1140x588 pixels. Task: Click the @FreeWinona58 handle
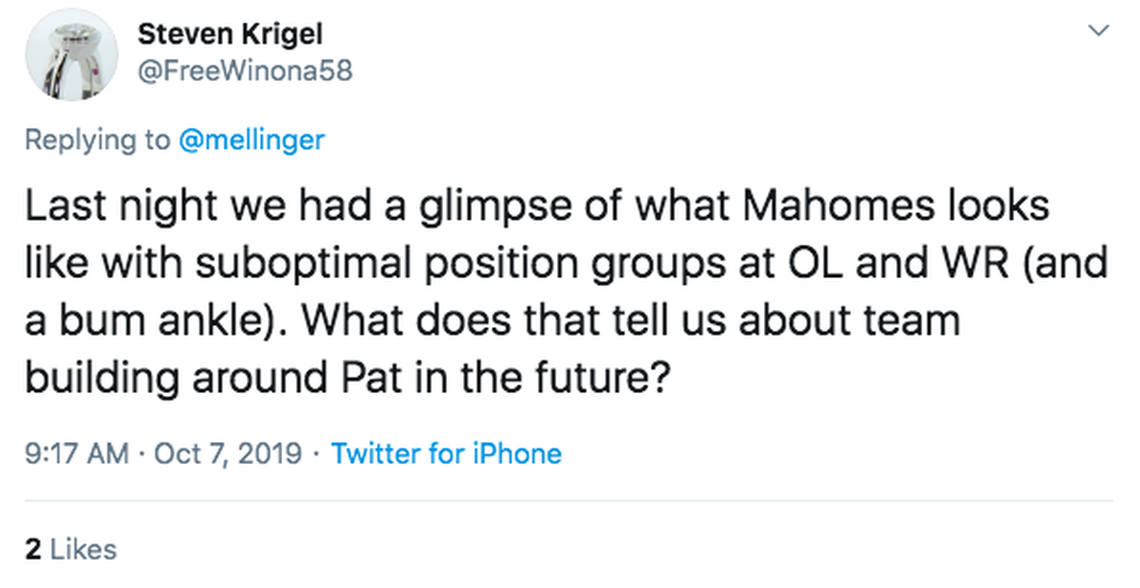point(245,72)
